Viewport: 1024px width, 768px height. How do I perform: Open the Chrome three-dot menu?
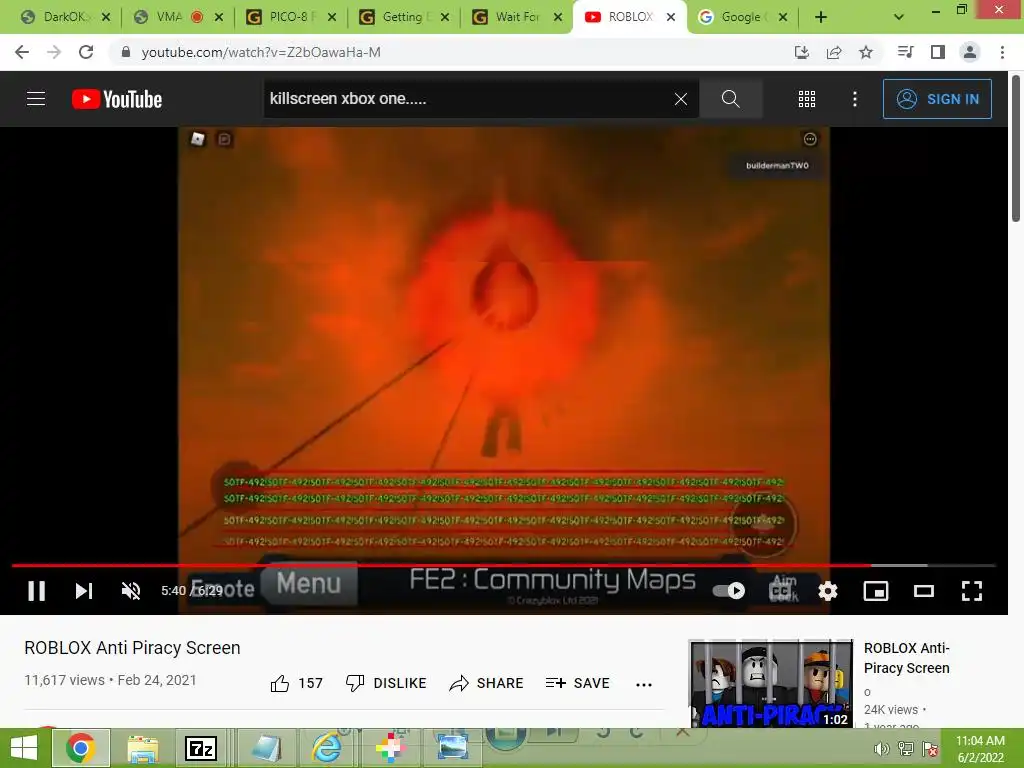coord(1002,52)
